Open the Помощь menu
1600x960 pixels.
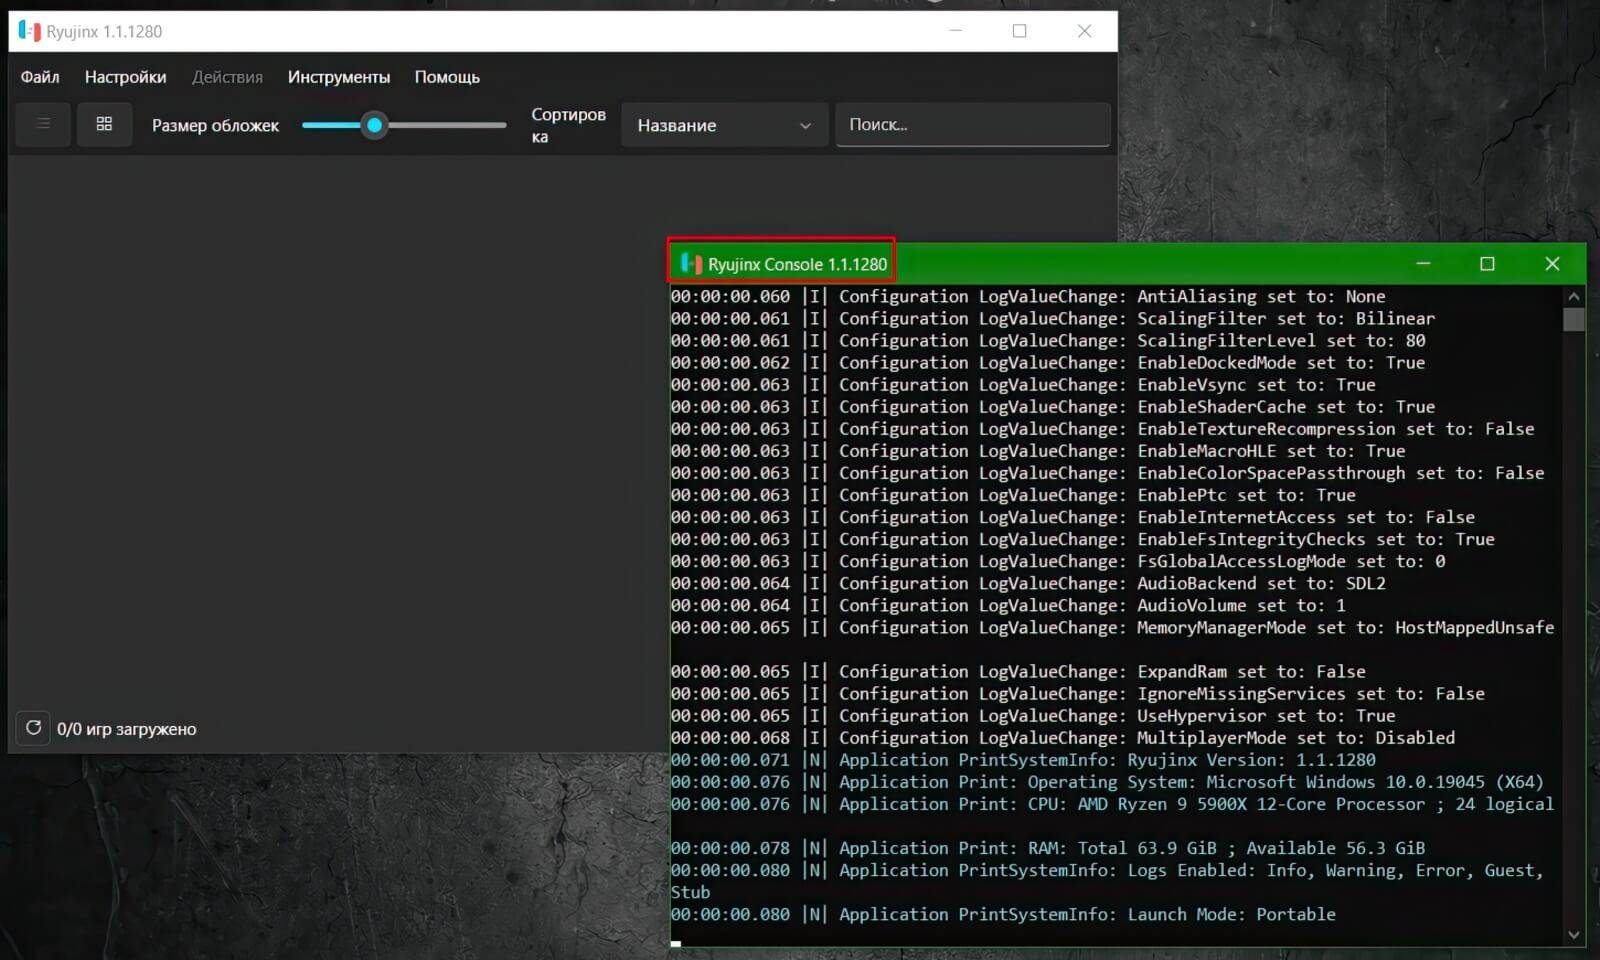pos(447,77)
